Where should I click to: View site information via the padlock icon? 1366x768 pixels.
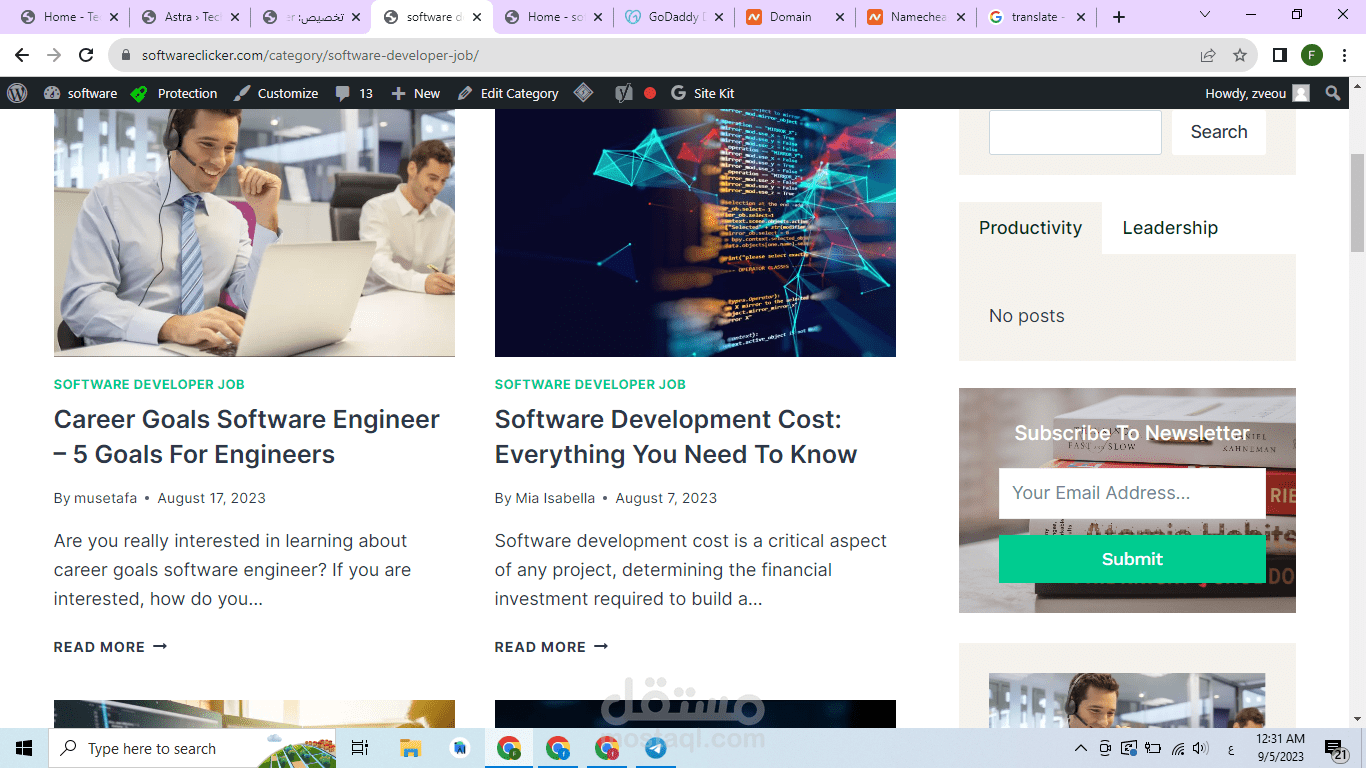click(x=126, y=56)
